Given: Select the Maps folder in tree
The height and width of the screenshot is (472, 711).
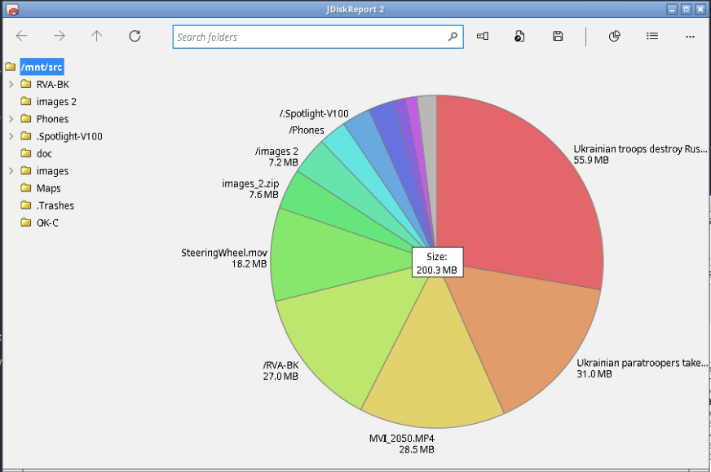Looking at the screenshot, I should 48,188.
